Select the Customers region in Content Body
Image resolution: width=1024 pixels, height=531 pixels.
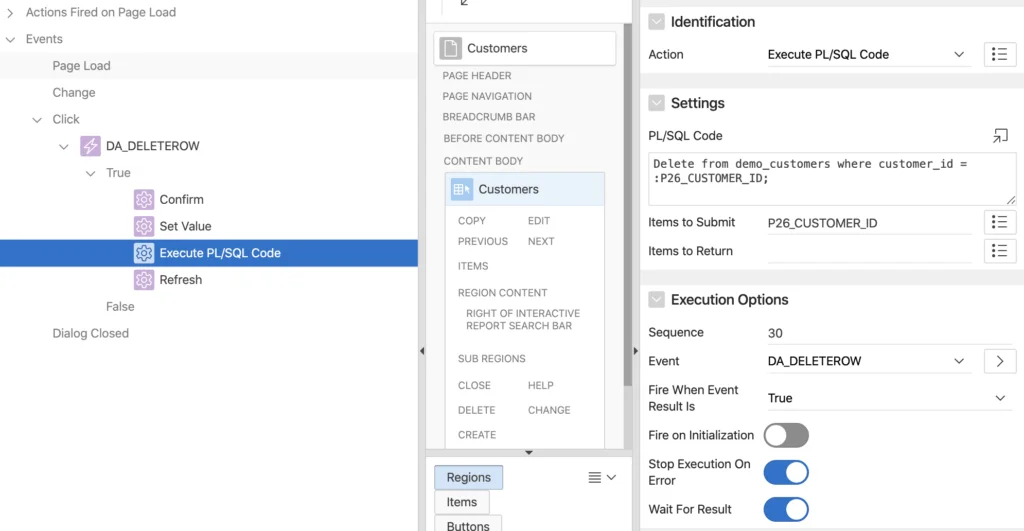[524, 189]
